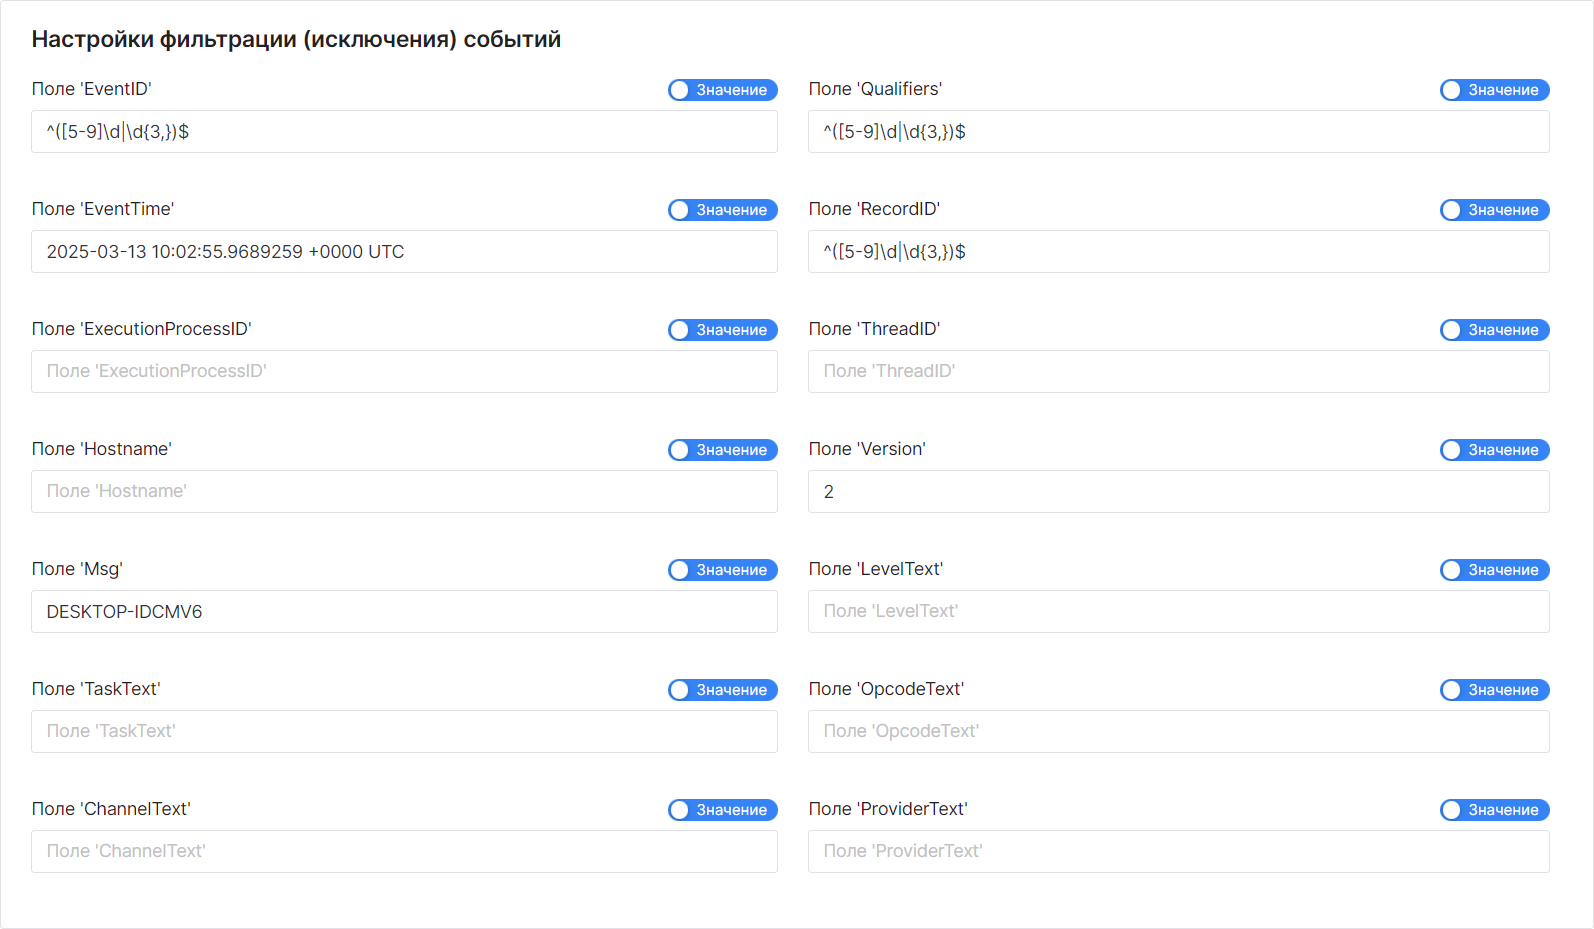Toggle the ThreadID 'Значение' switch
Viewport: 1594px width, 929px height.
coord(1494,330)
